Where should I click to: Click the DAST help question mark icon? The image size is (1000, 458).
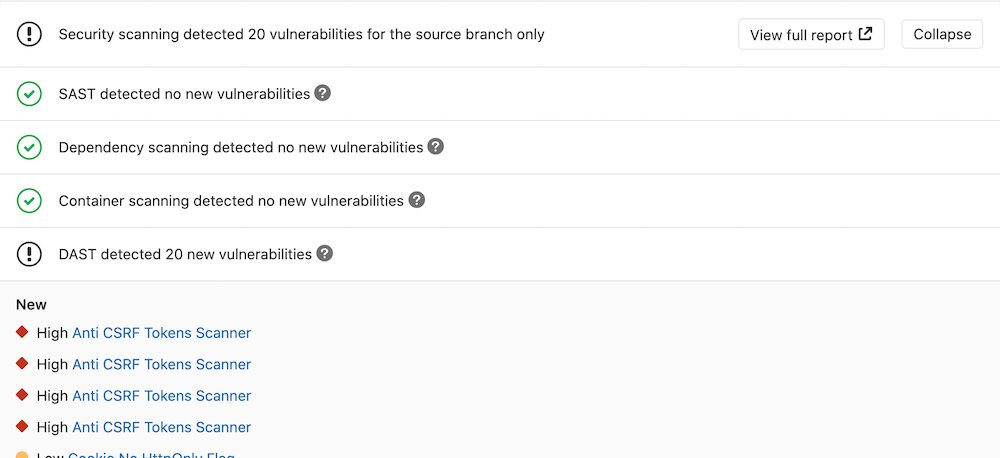(324, 253)
